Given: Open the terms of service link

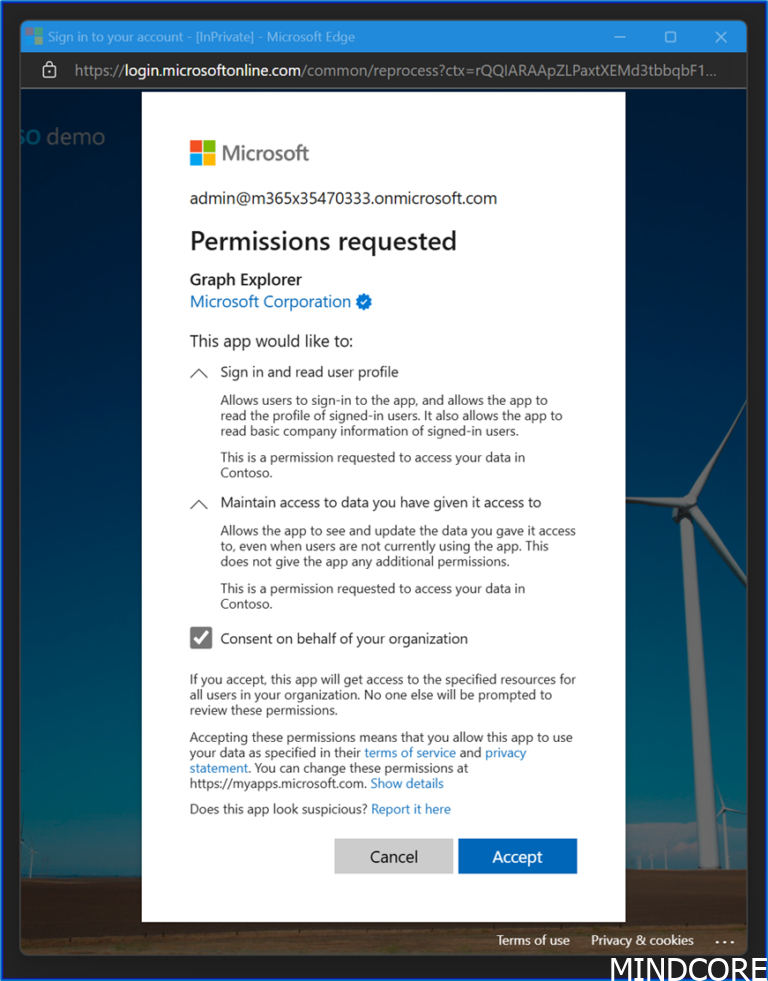Looking at the screenshot, I should [x=410, y=752].
